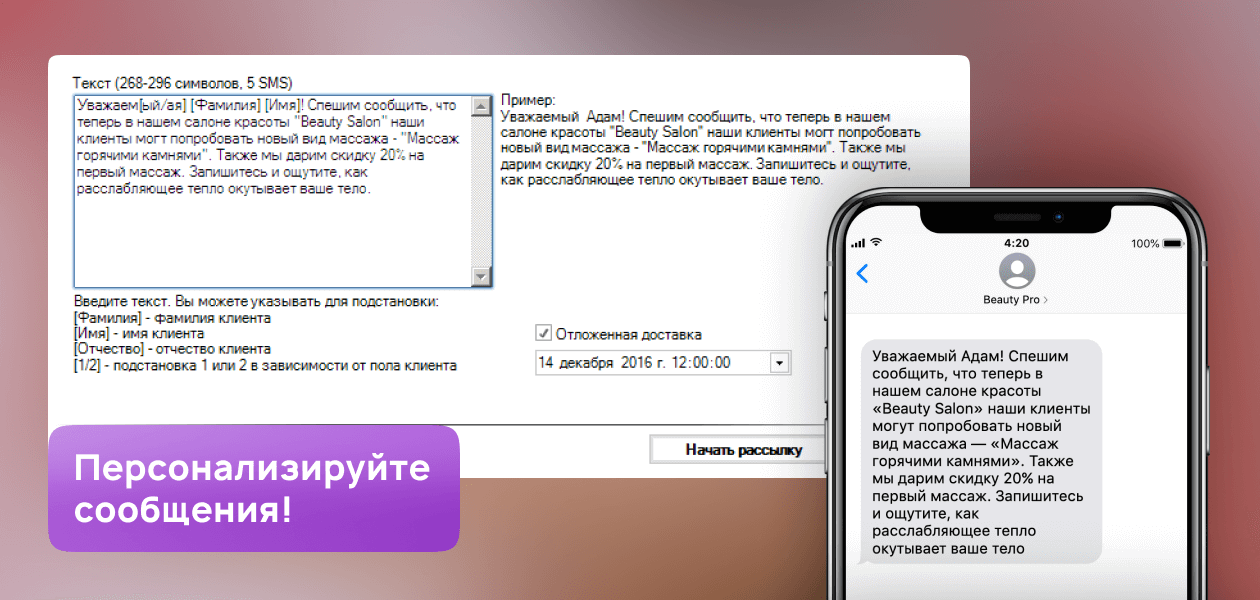Select the day 14 in the date field
Image resolution: width=1260 pixels, height=600 pixels.
coord(546,363)
